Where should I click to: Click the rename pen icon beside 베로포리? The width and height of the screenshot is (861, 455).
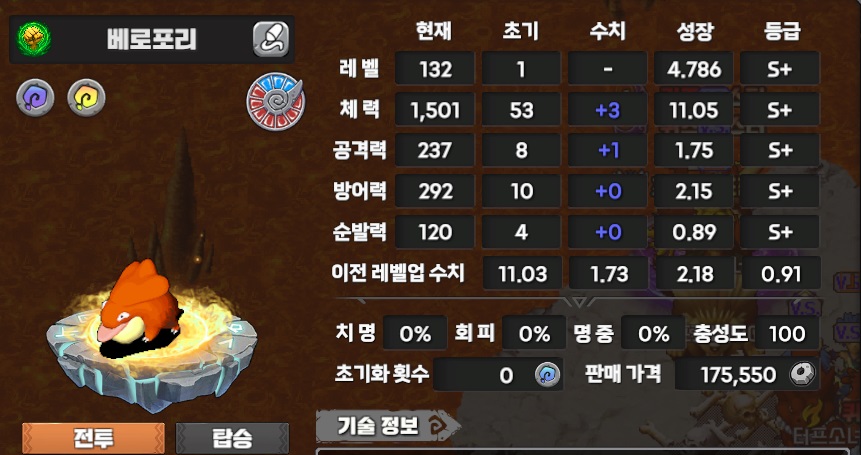pyautogui.click(x=271, y=39)
